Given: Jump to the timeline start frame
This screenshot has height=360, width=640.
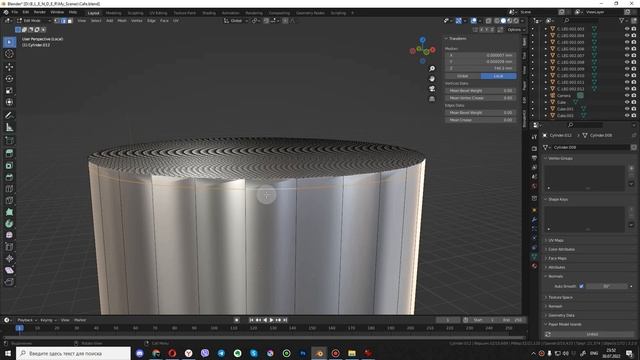Looking at the screenshot, I should coord(251,320).
